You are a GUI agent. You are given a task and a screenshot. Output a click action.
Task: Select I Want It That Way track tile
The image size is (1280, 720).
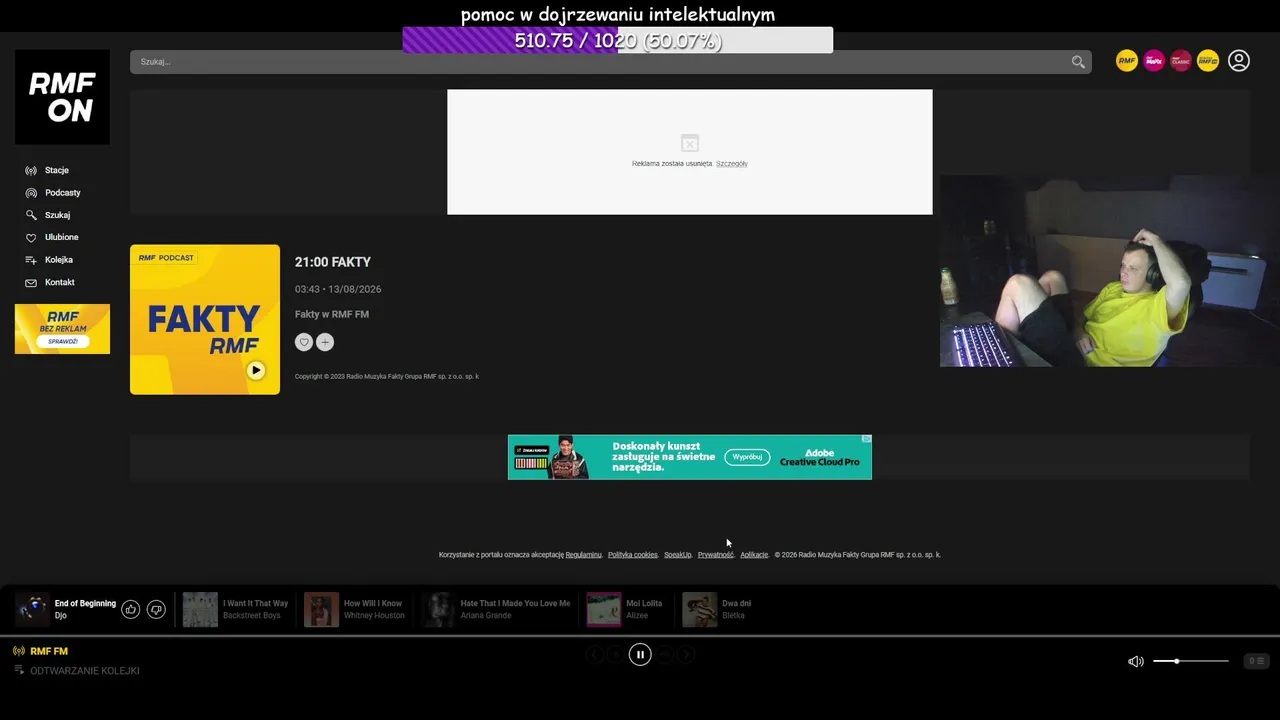(x=236, y=609)
